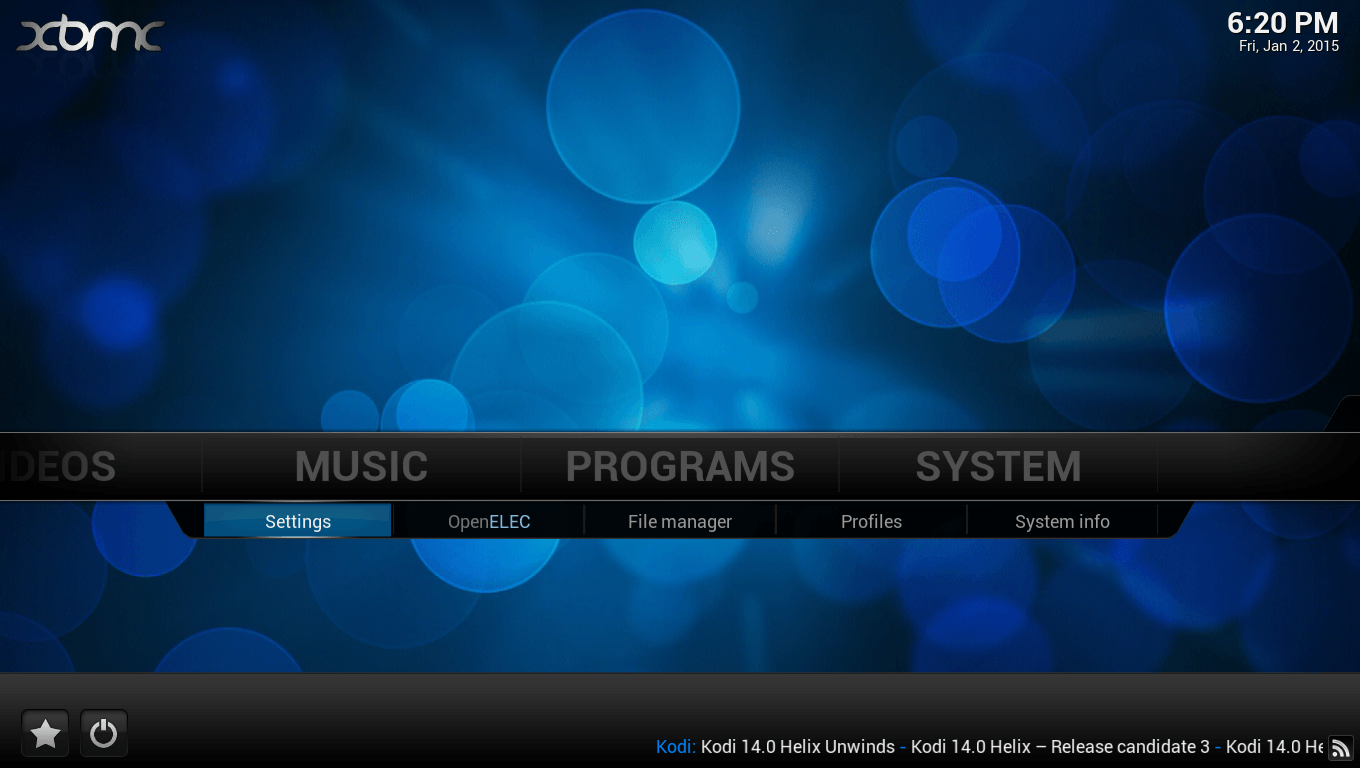Show System info from the submenu

[1062, 521]
